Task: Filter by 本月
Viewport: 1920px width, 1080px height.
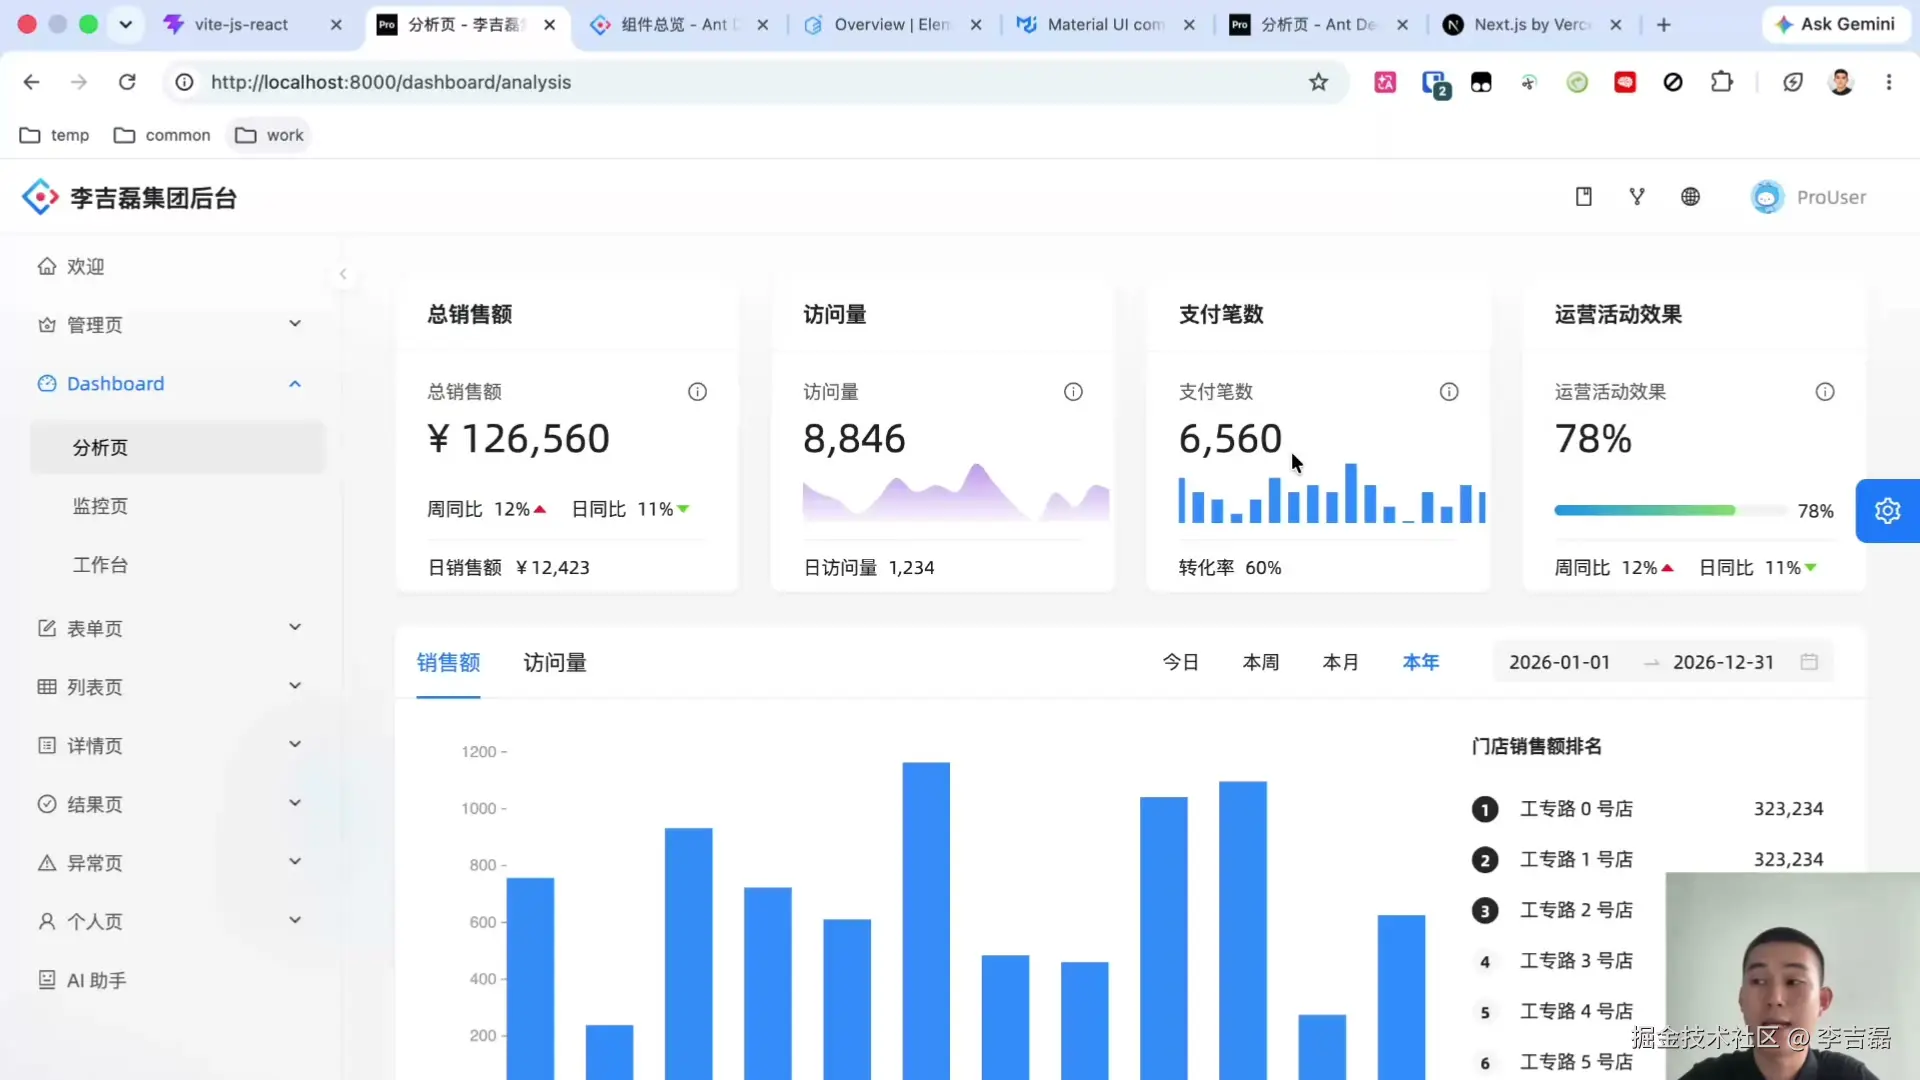Action: click(1340, 662)
